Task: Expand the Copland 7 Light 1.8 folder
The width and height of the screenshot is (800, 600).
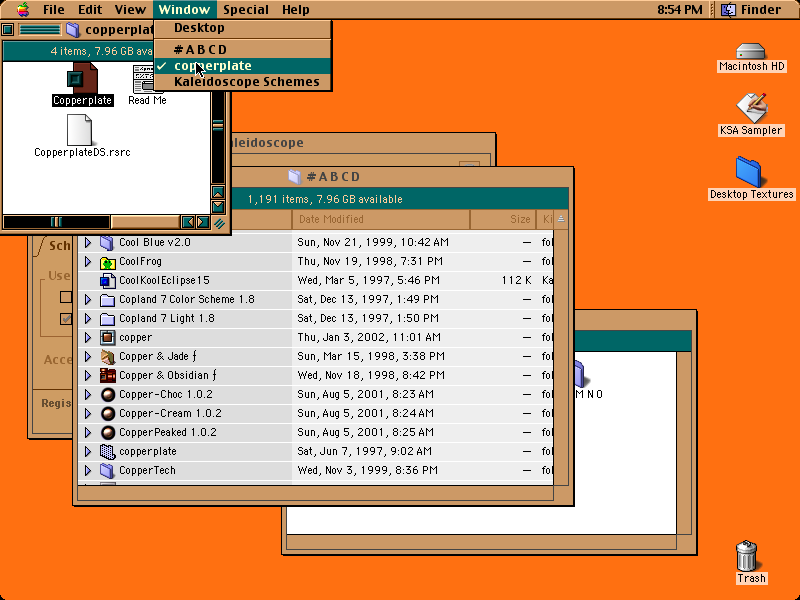Action: click(88, 319)
